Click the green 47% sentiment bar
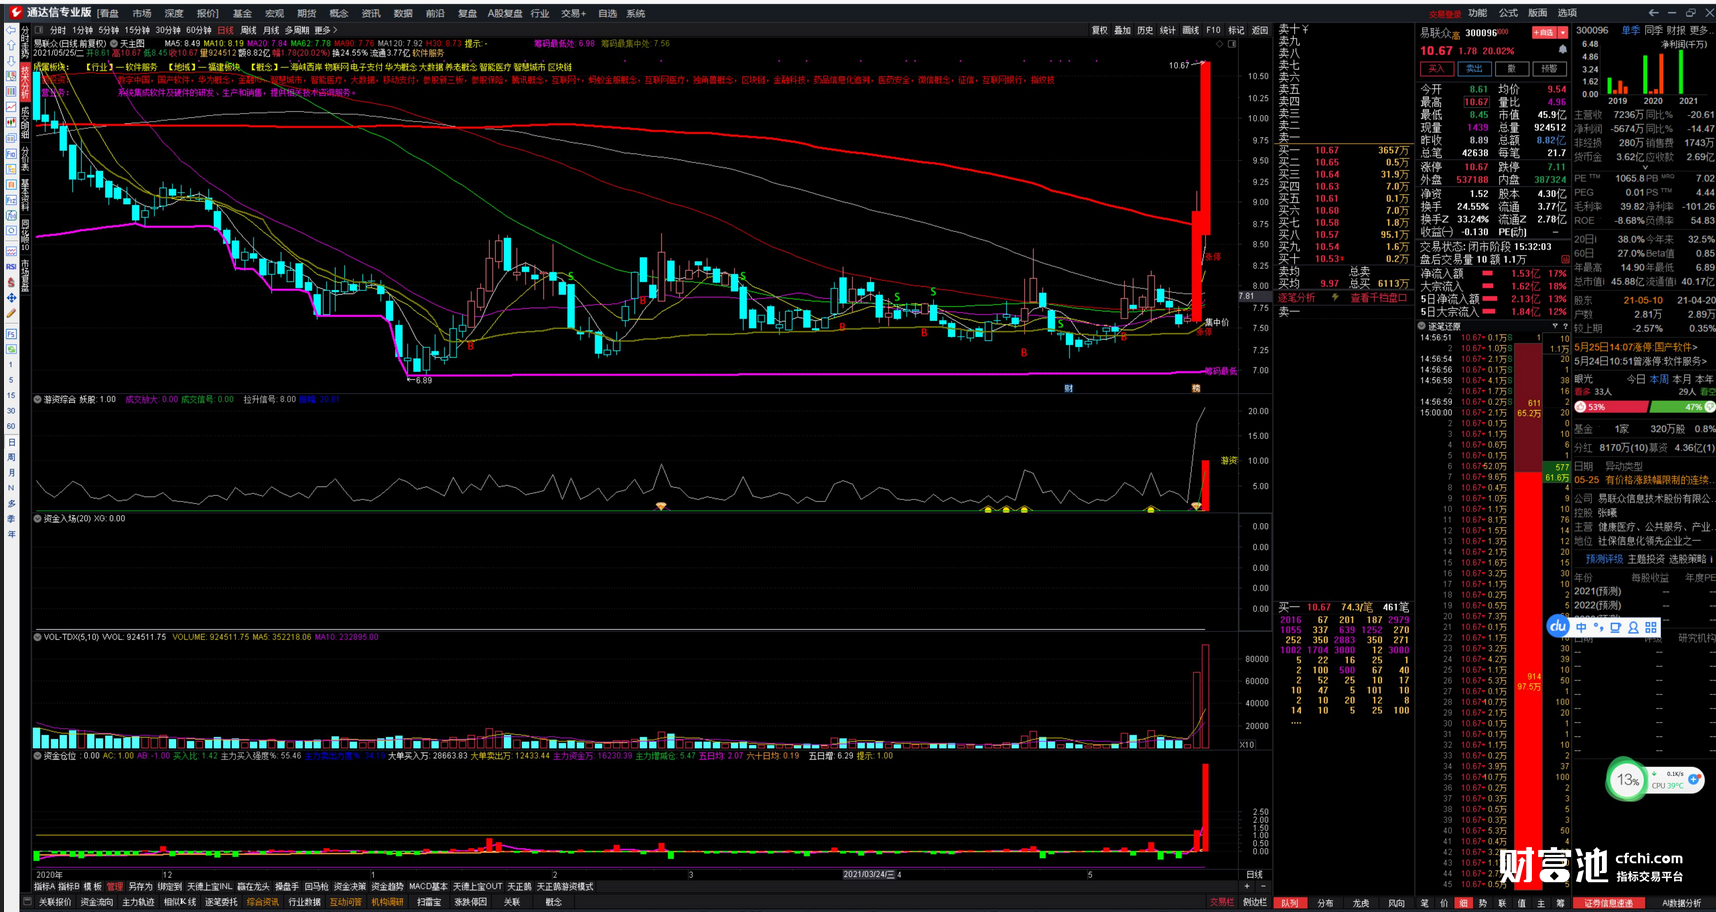 point(1682,407)
